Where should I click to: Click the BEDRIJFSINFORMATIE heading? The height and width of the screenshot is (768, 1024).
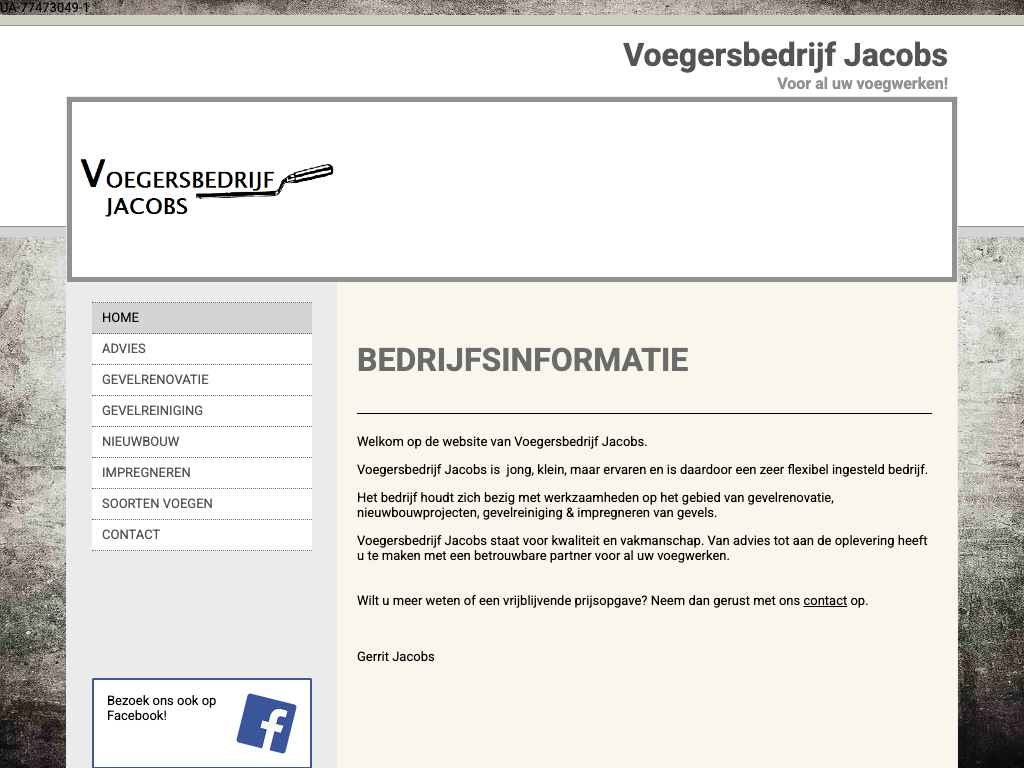click(522, 360)
